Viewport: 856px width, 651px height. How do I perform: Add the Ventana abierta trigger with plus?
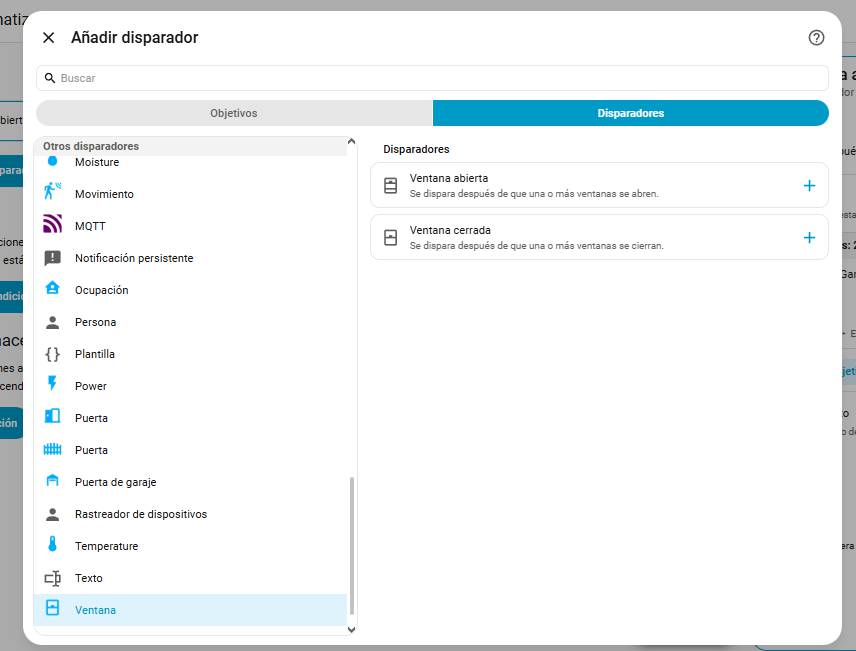809,185
